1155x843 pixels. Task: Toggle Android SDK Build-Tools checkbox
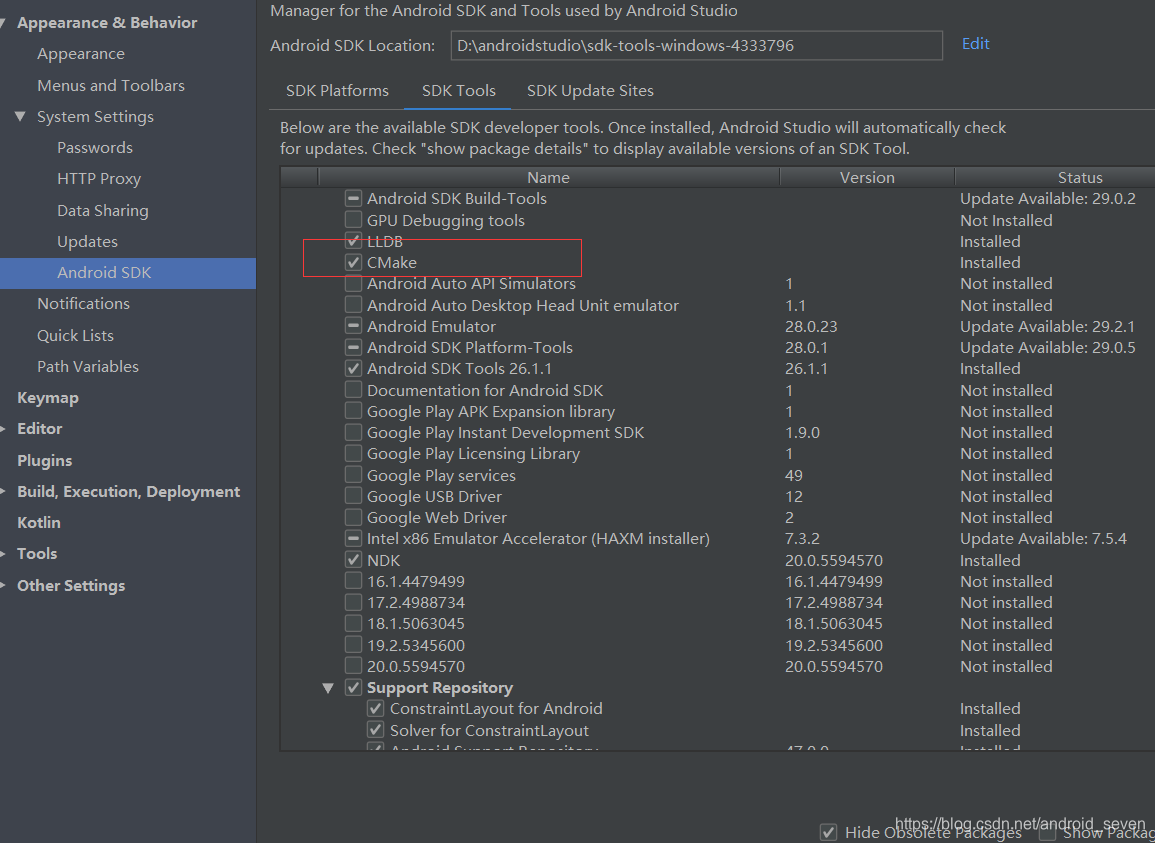click(354, 198)
